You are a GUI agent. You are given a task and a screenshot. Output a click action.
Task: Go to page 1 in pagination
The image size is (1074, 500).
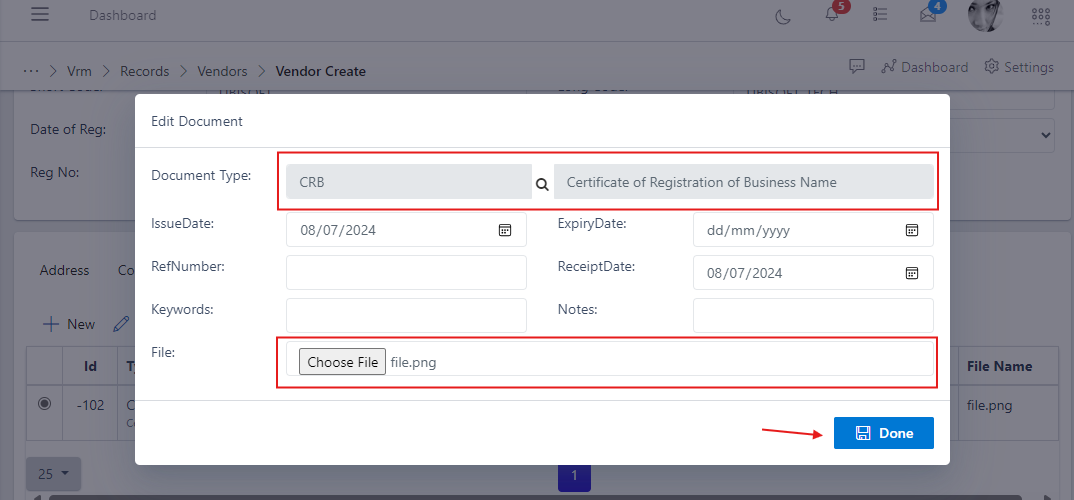tap(574, 475)
